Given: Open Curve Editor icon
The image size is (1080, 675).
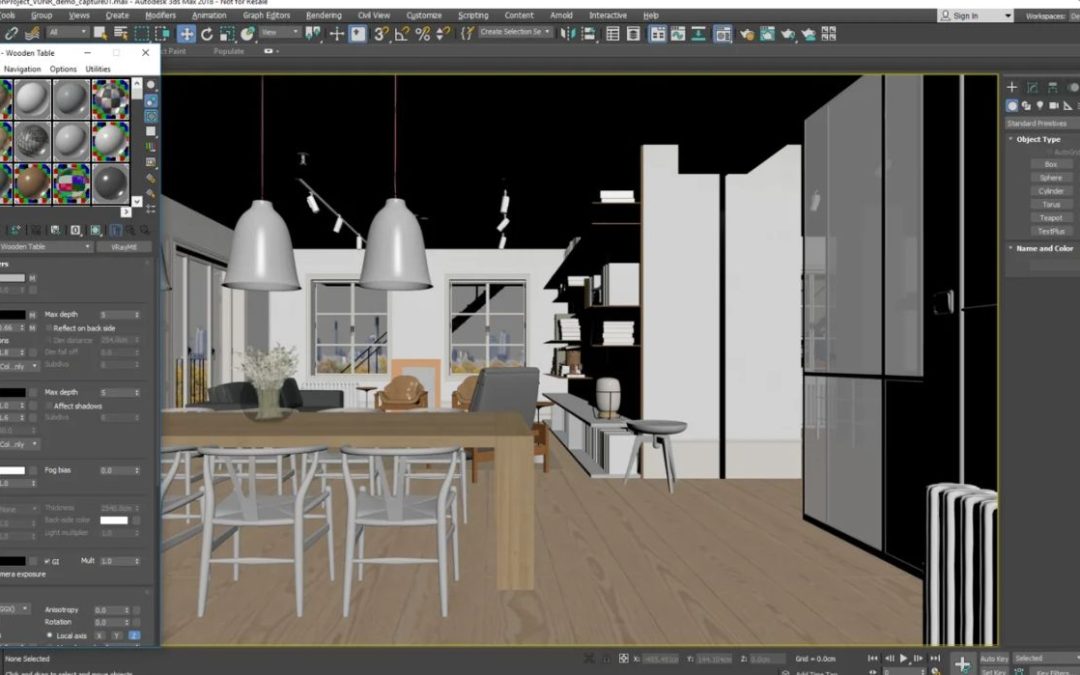Looking at the screenshot, I should pos(678,33).
